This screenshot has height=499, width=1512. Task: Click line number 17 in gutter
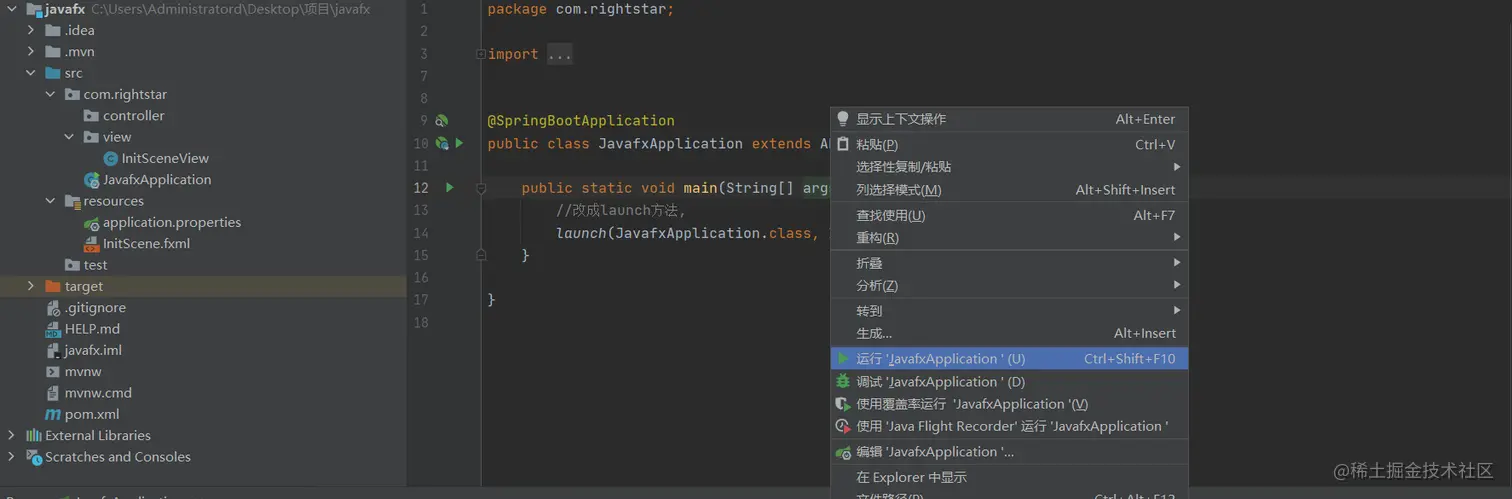(x=420, y=300)
